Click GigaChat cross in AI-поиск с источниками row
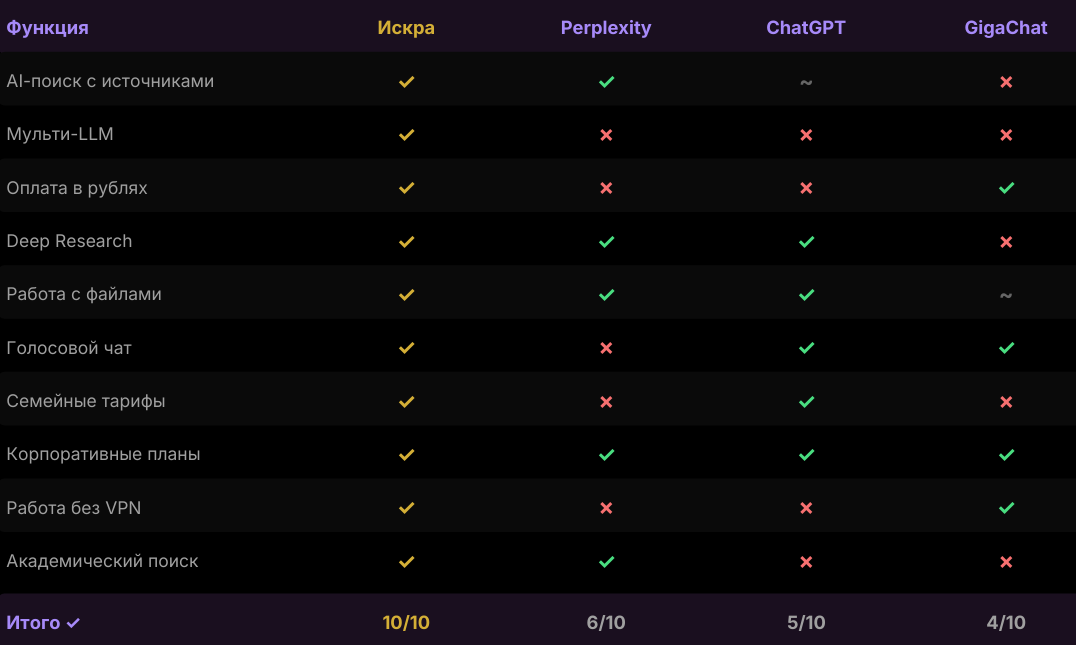This screenshot has height=645, width=1076. [x=1006, y=82]
